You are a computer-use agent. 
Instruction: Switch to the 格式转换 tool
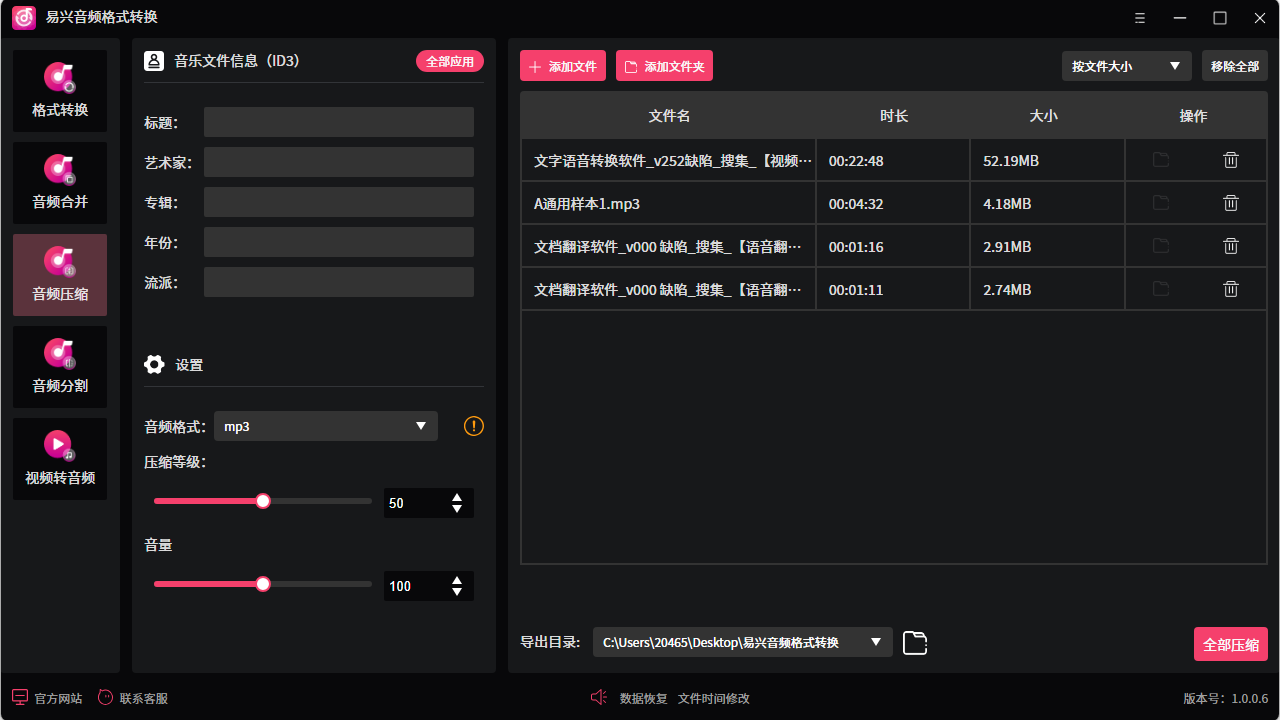coord(59,91)
